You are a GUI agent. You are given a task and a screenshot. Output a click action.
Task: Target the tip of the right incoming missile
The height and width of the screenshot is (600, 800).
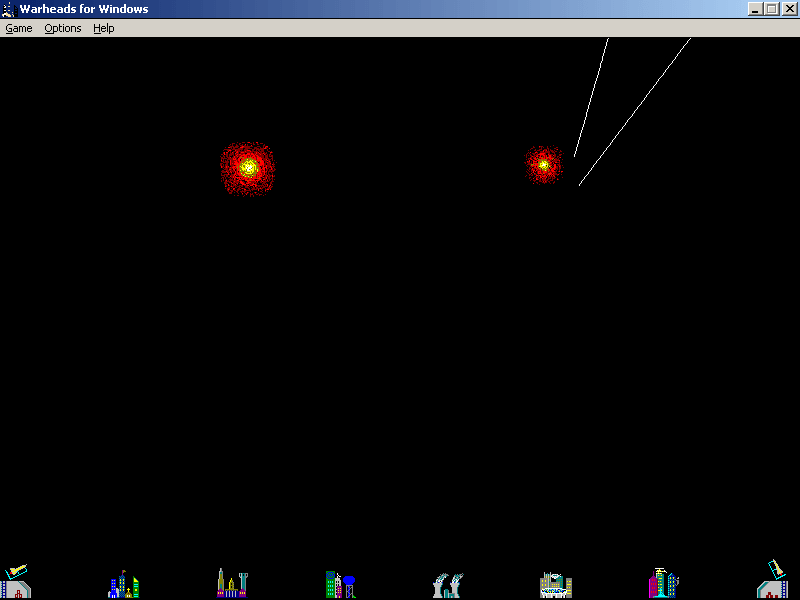580,185
